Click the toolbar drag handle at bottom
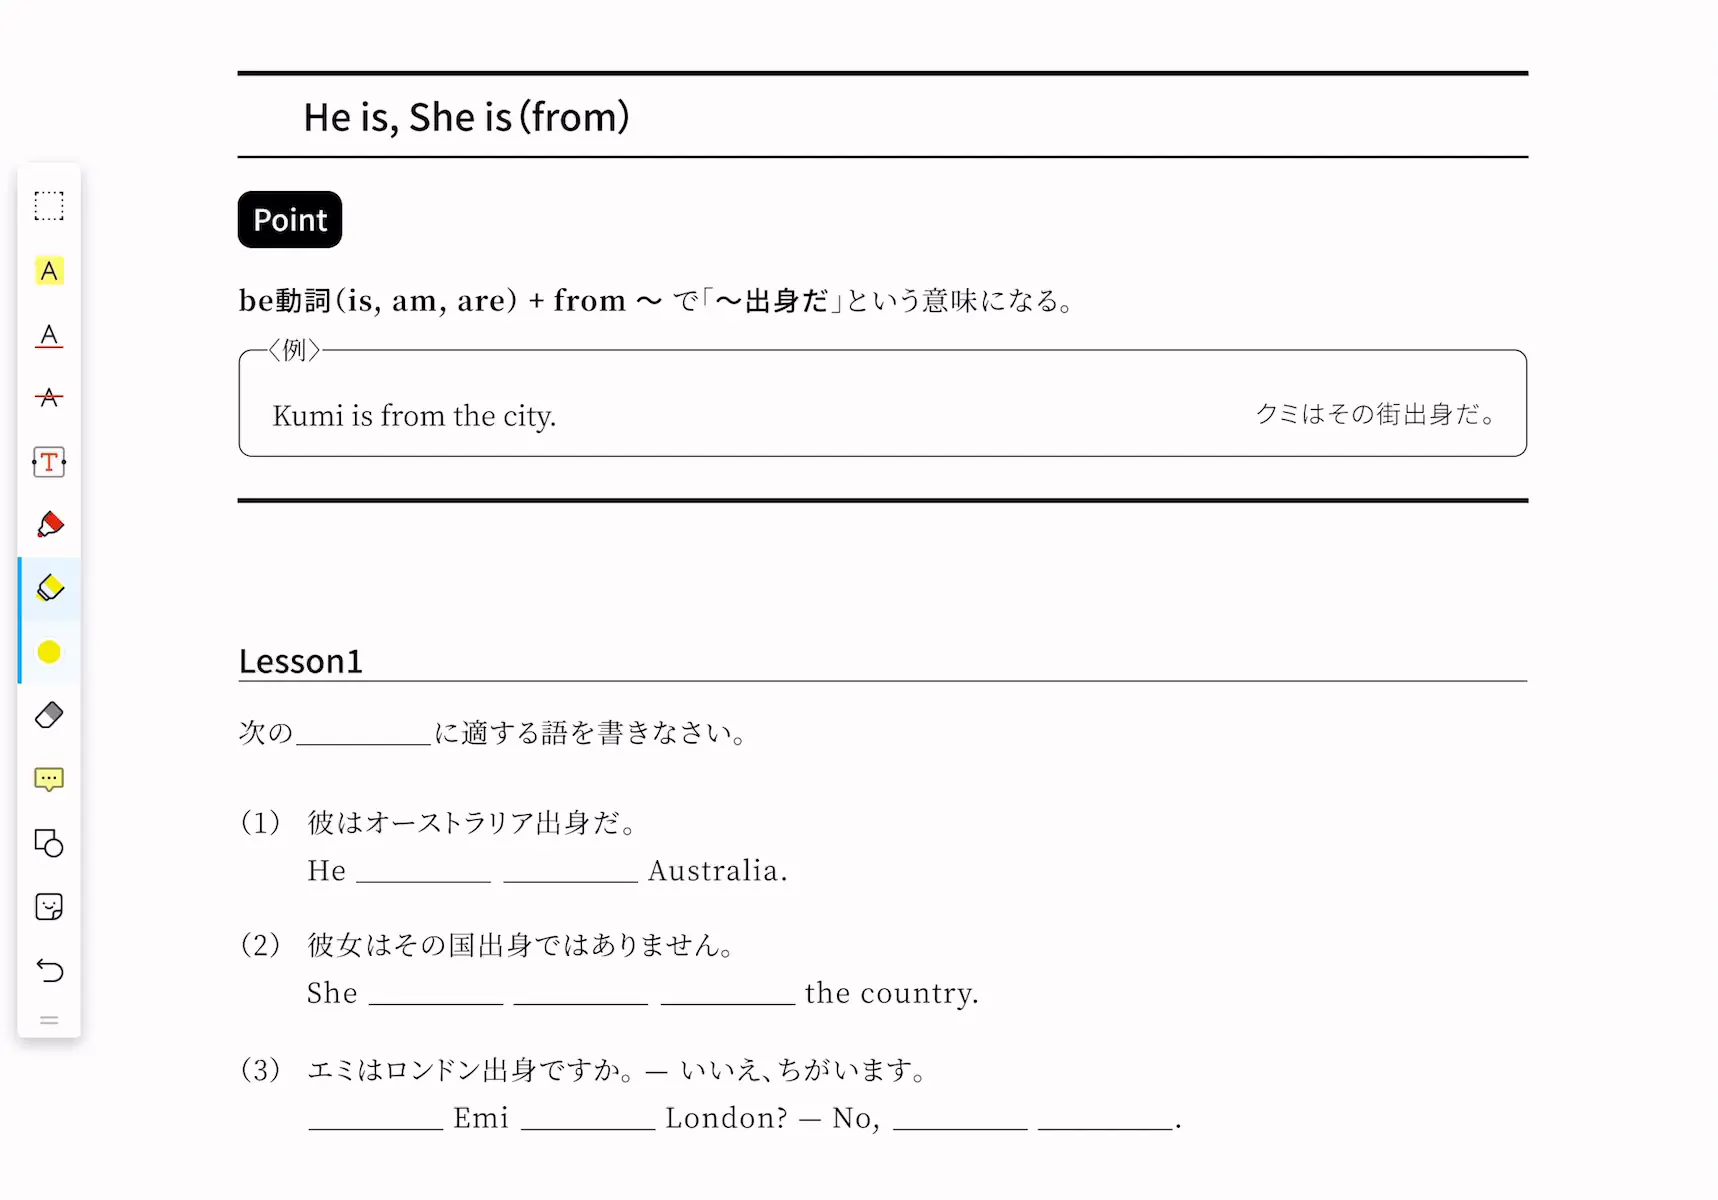 pyautogui.click(x=49, y=1020)
